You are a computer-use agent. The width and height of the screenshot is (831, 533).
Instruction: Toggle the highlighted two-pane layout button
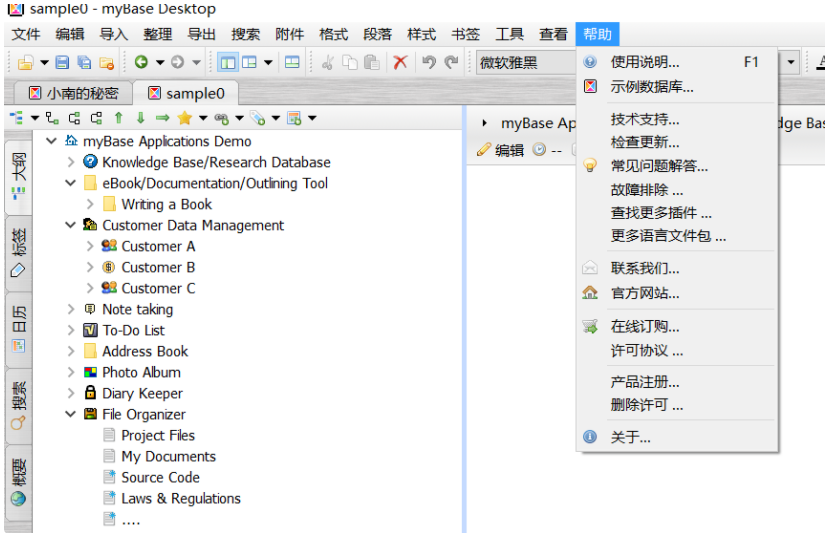227,63
